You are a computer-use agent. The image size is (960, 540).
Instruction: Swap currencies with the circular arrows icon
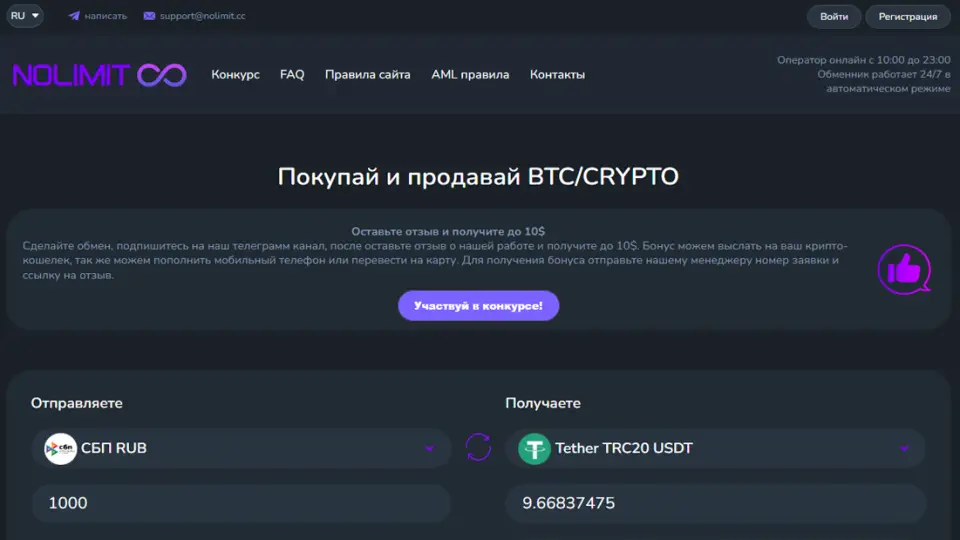tap(478, 448)
